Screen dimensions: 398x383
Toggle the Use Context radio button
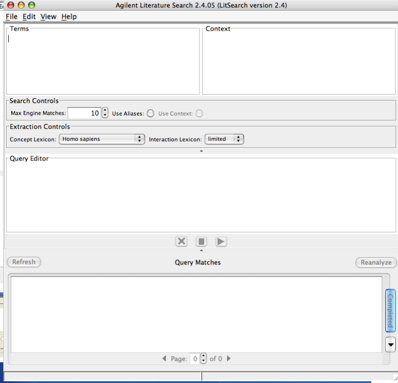199,113
